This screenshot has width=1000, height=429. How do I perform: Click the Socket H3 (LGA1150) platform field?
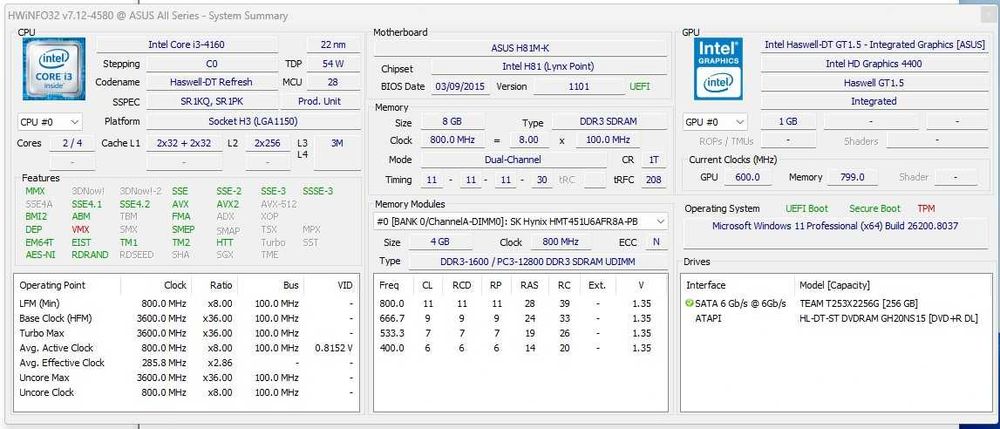coord(253,121)
